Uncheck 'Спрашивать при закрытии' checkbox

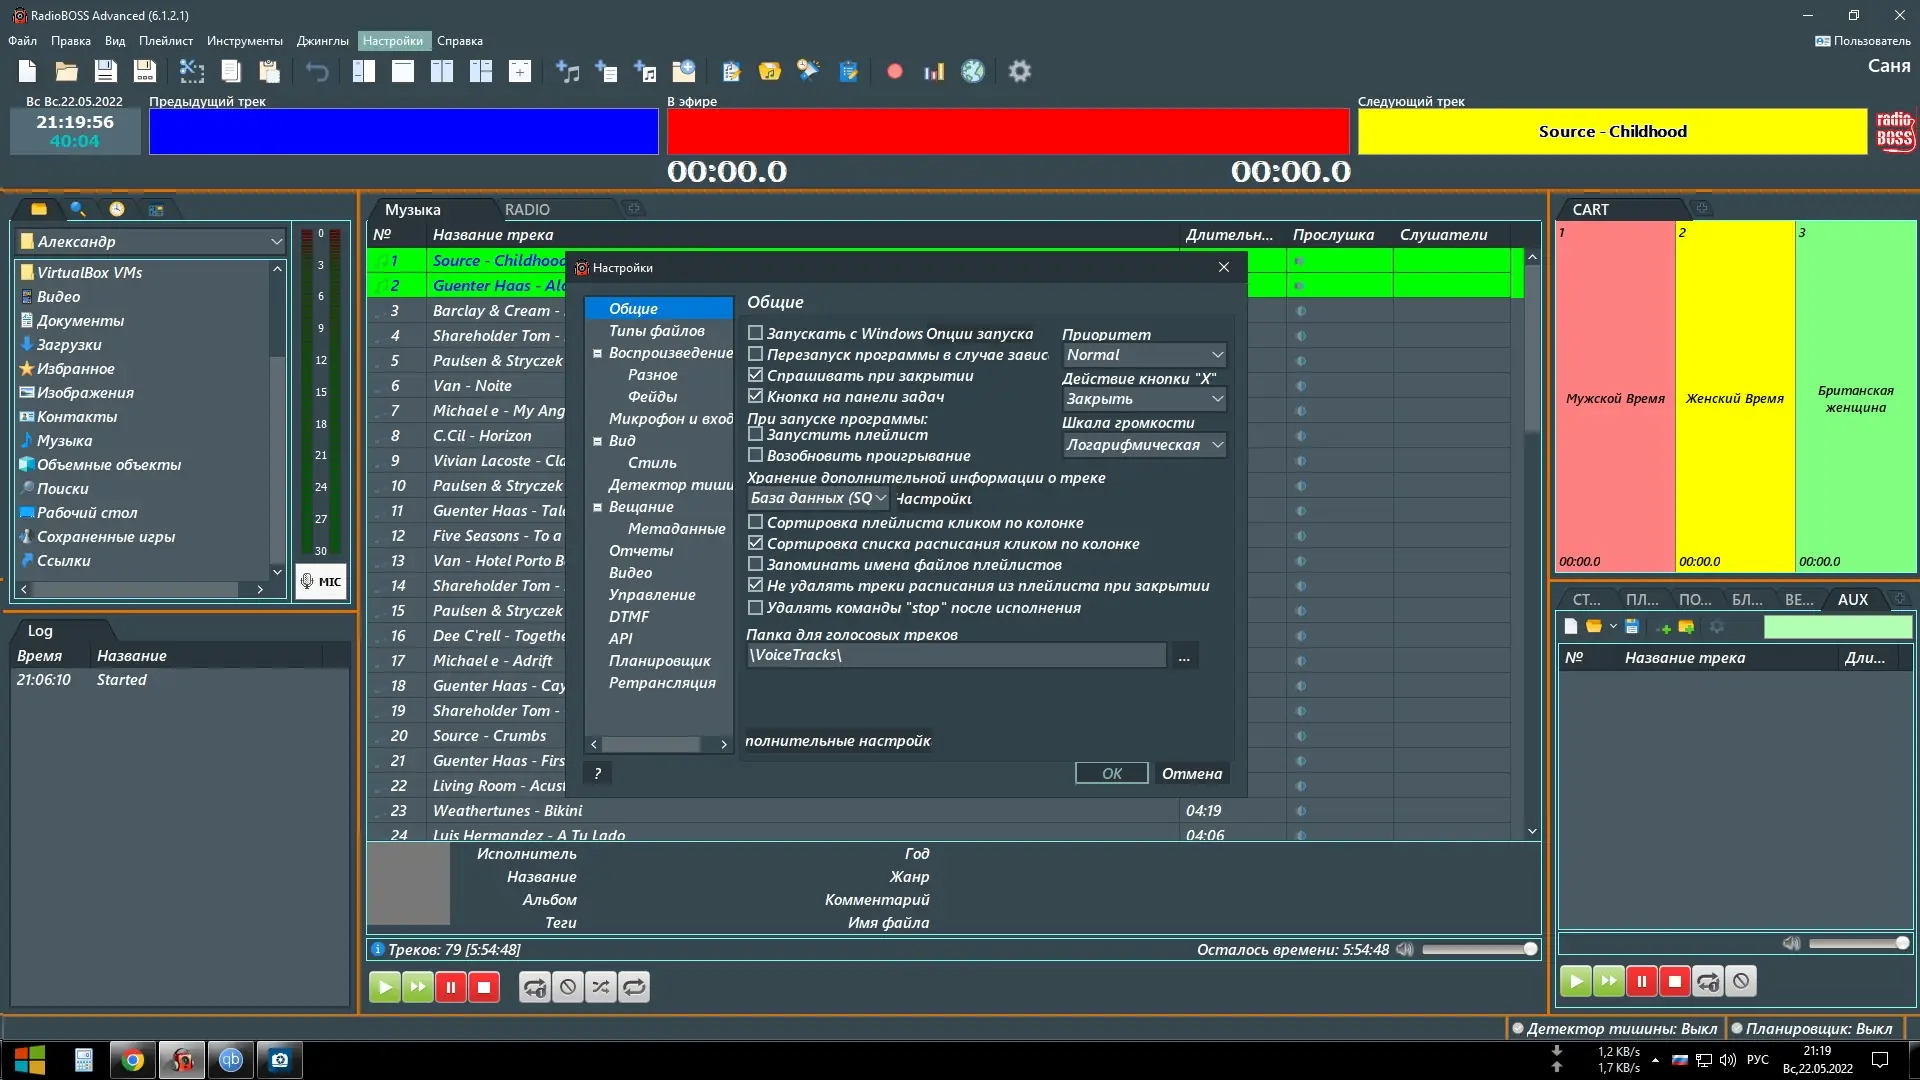(756, 375)
